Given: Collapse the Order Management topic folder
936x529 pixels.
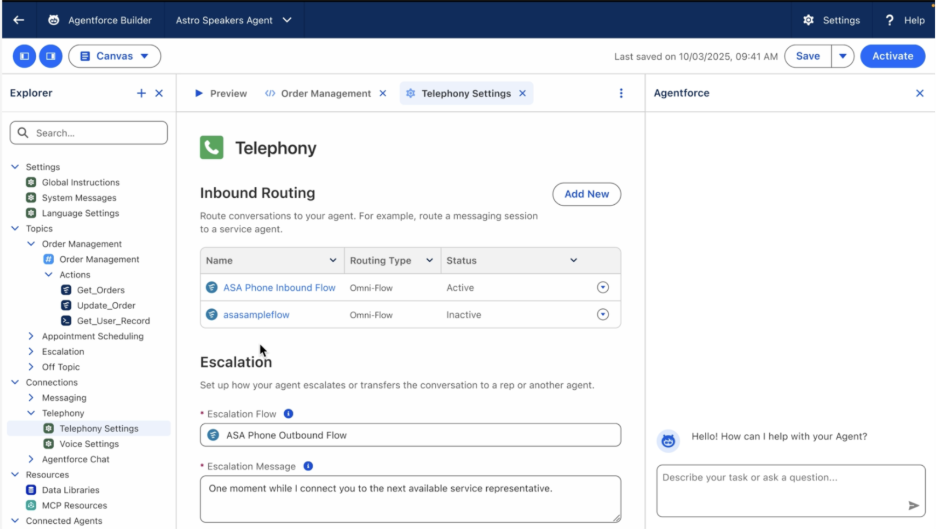Looking at the screenshot, I should tap(31, 244).
